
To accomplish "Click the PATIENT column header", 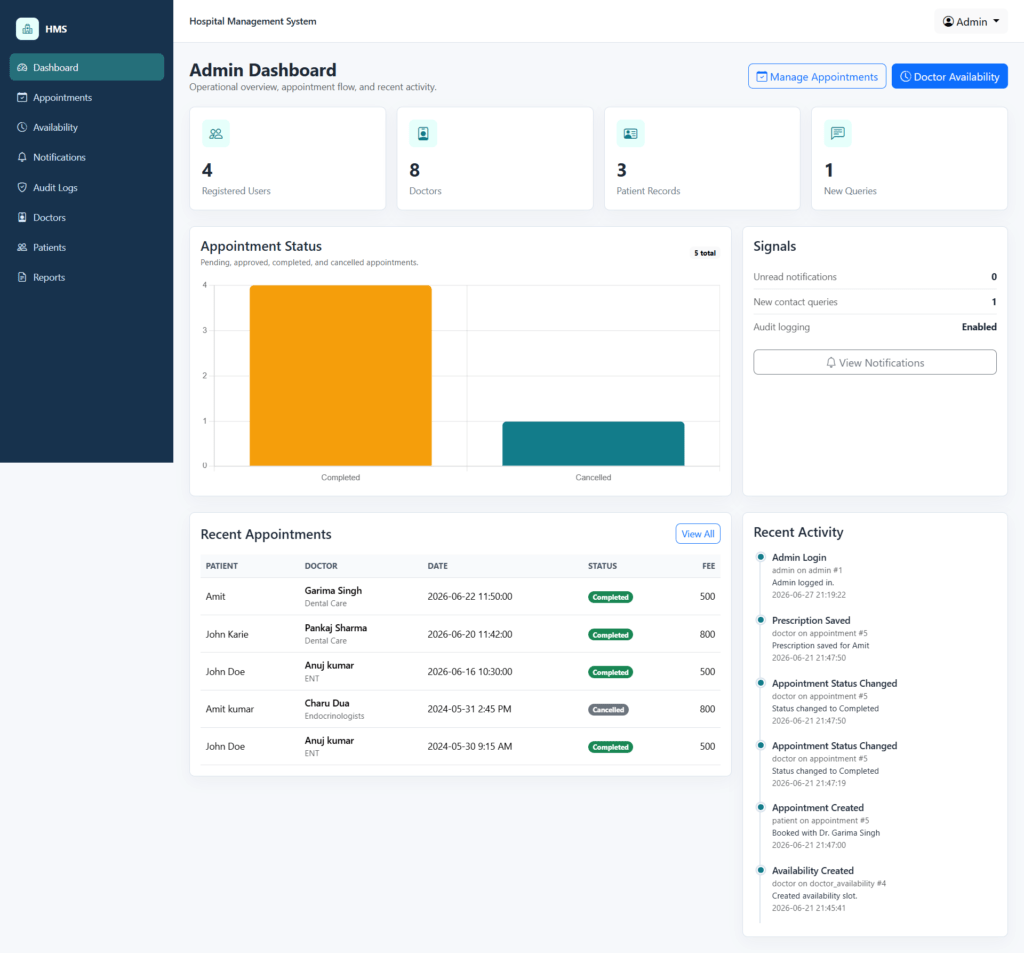I will [221, 566].
